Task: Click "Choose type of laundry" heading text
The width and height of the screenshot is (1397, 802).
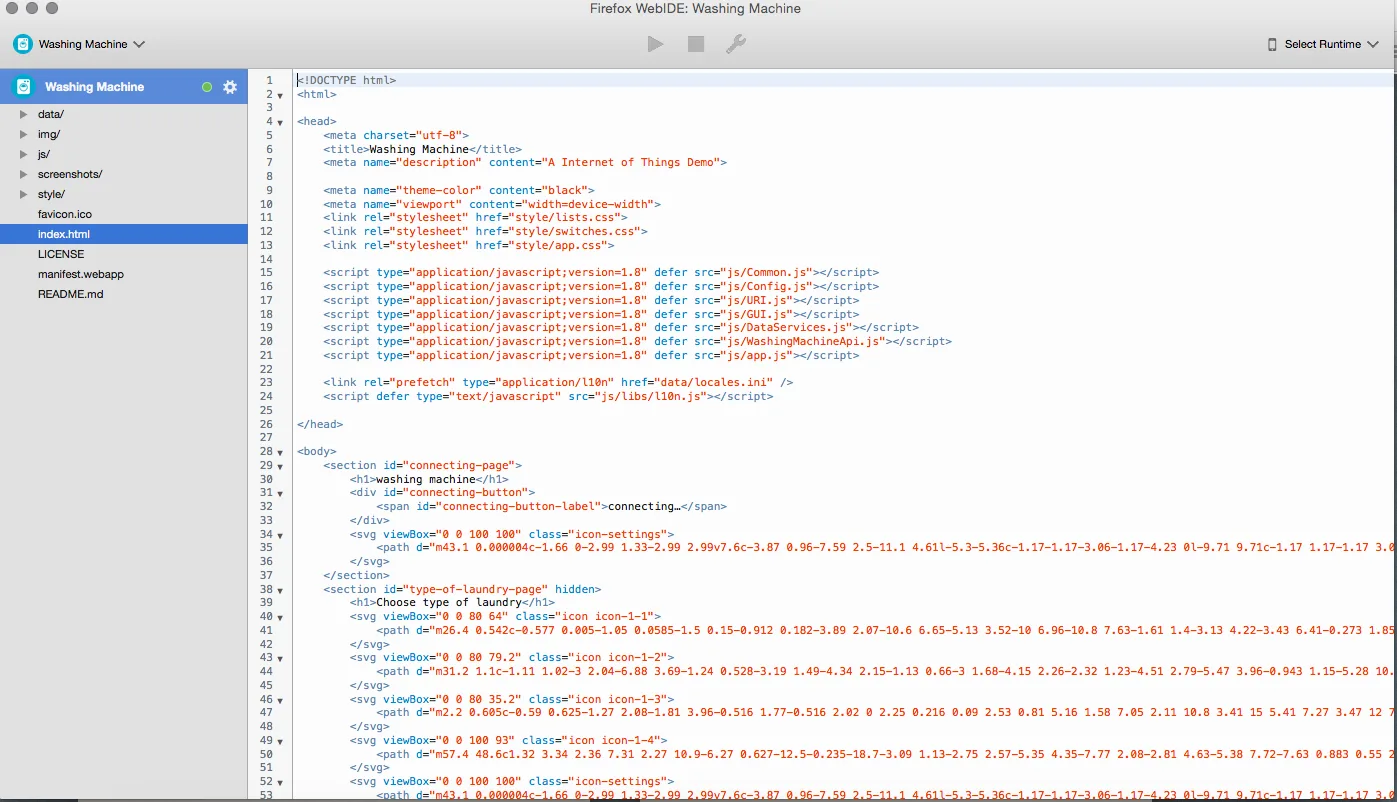Action: pyautogui.click(x=449, y=603)
